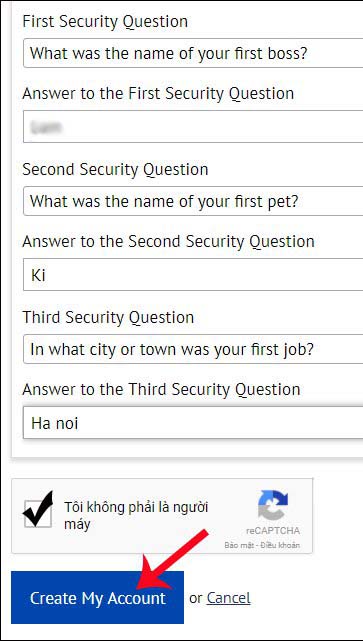Click the reCAPTCHA logo icon

point(273,505)
